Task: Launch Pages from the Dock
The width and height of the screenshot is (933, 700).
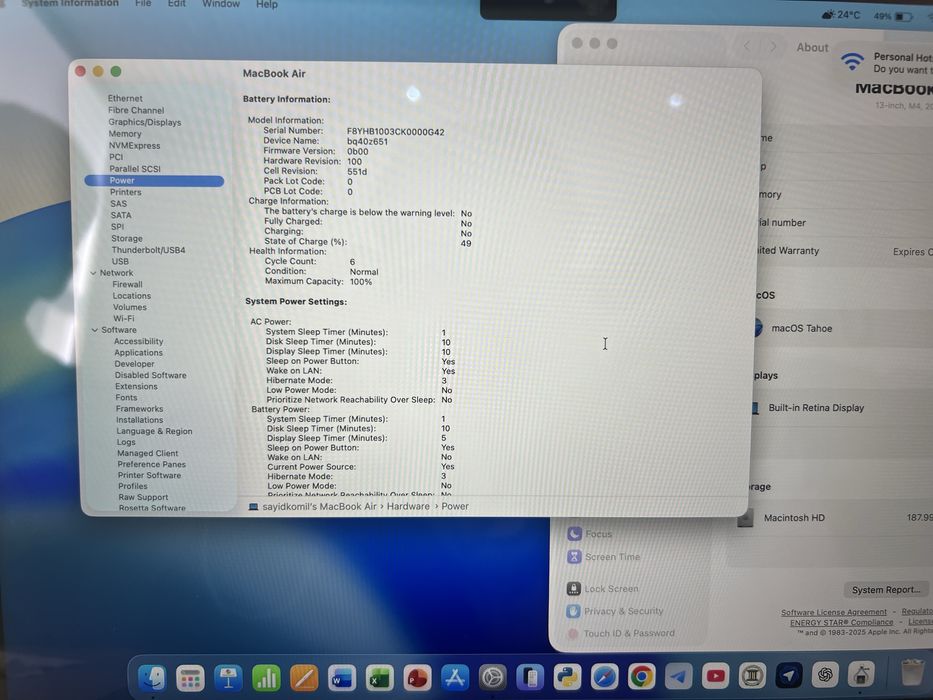Action: pos(304,677)
